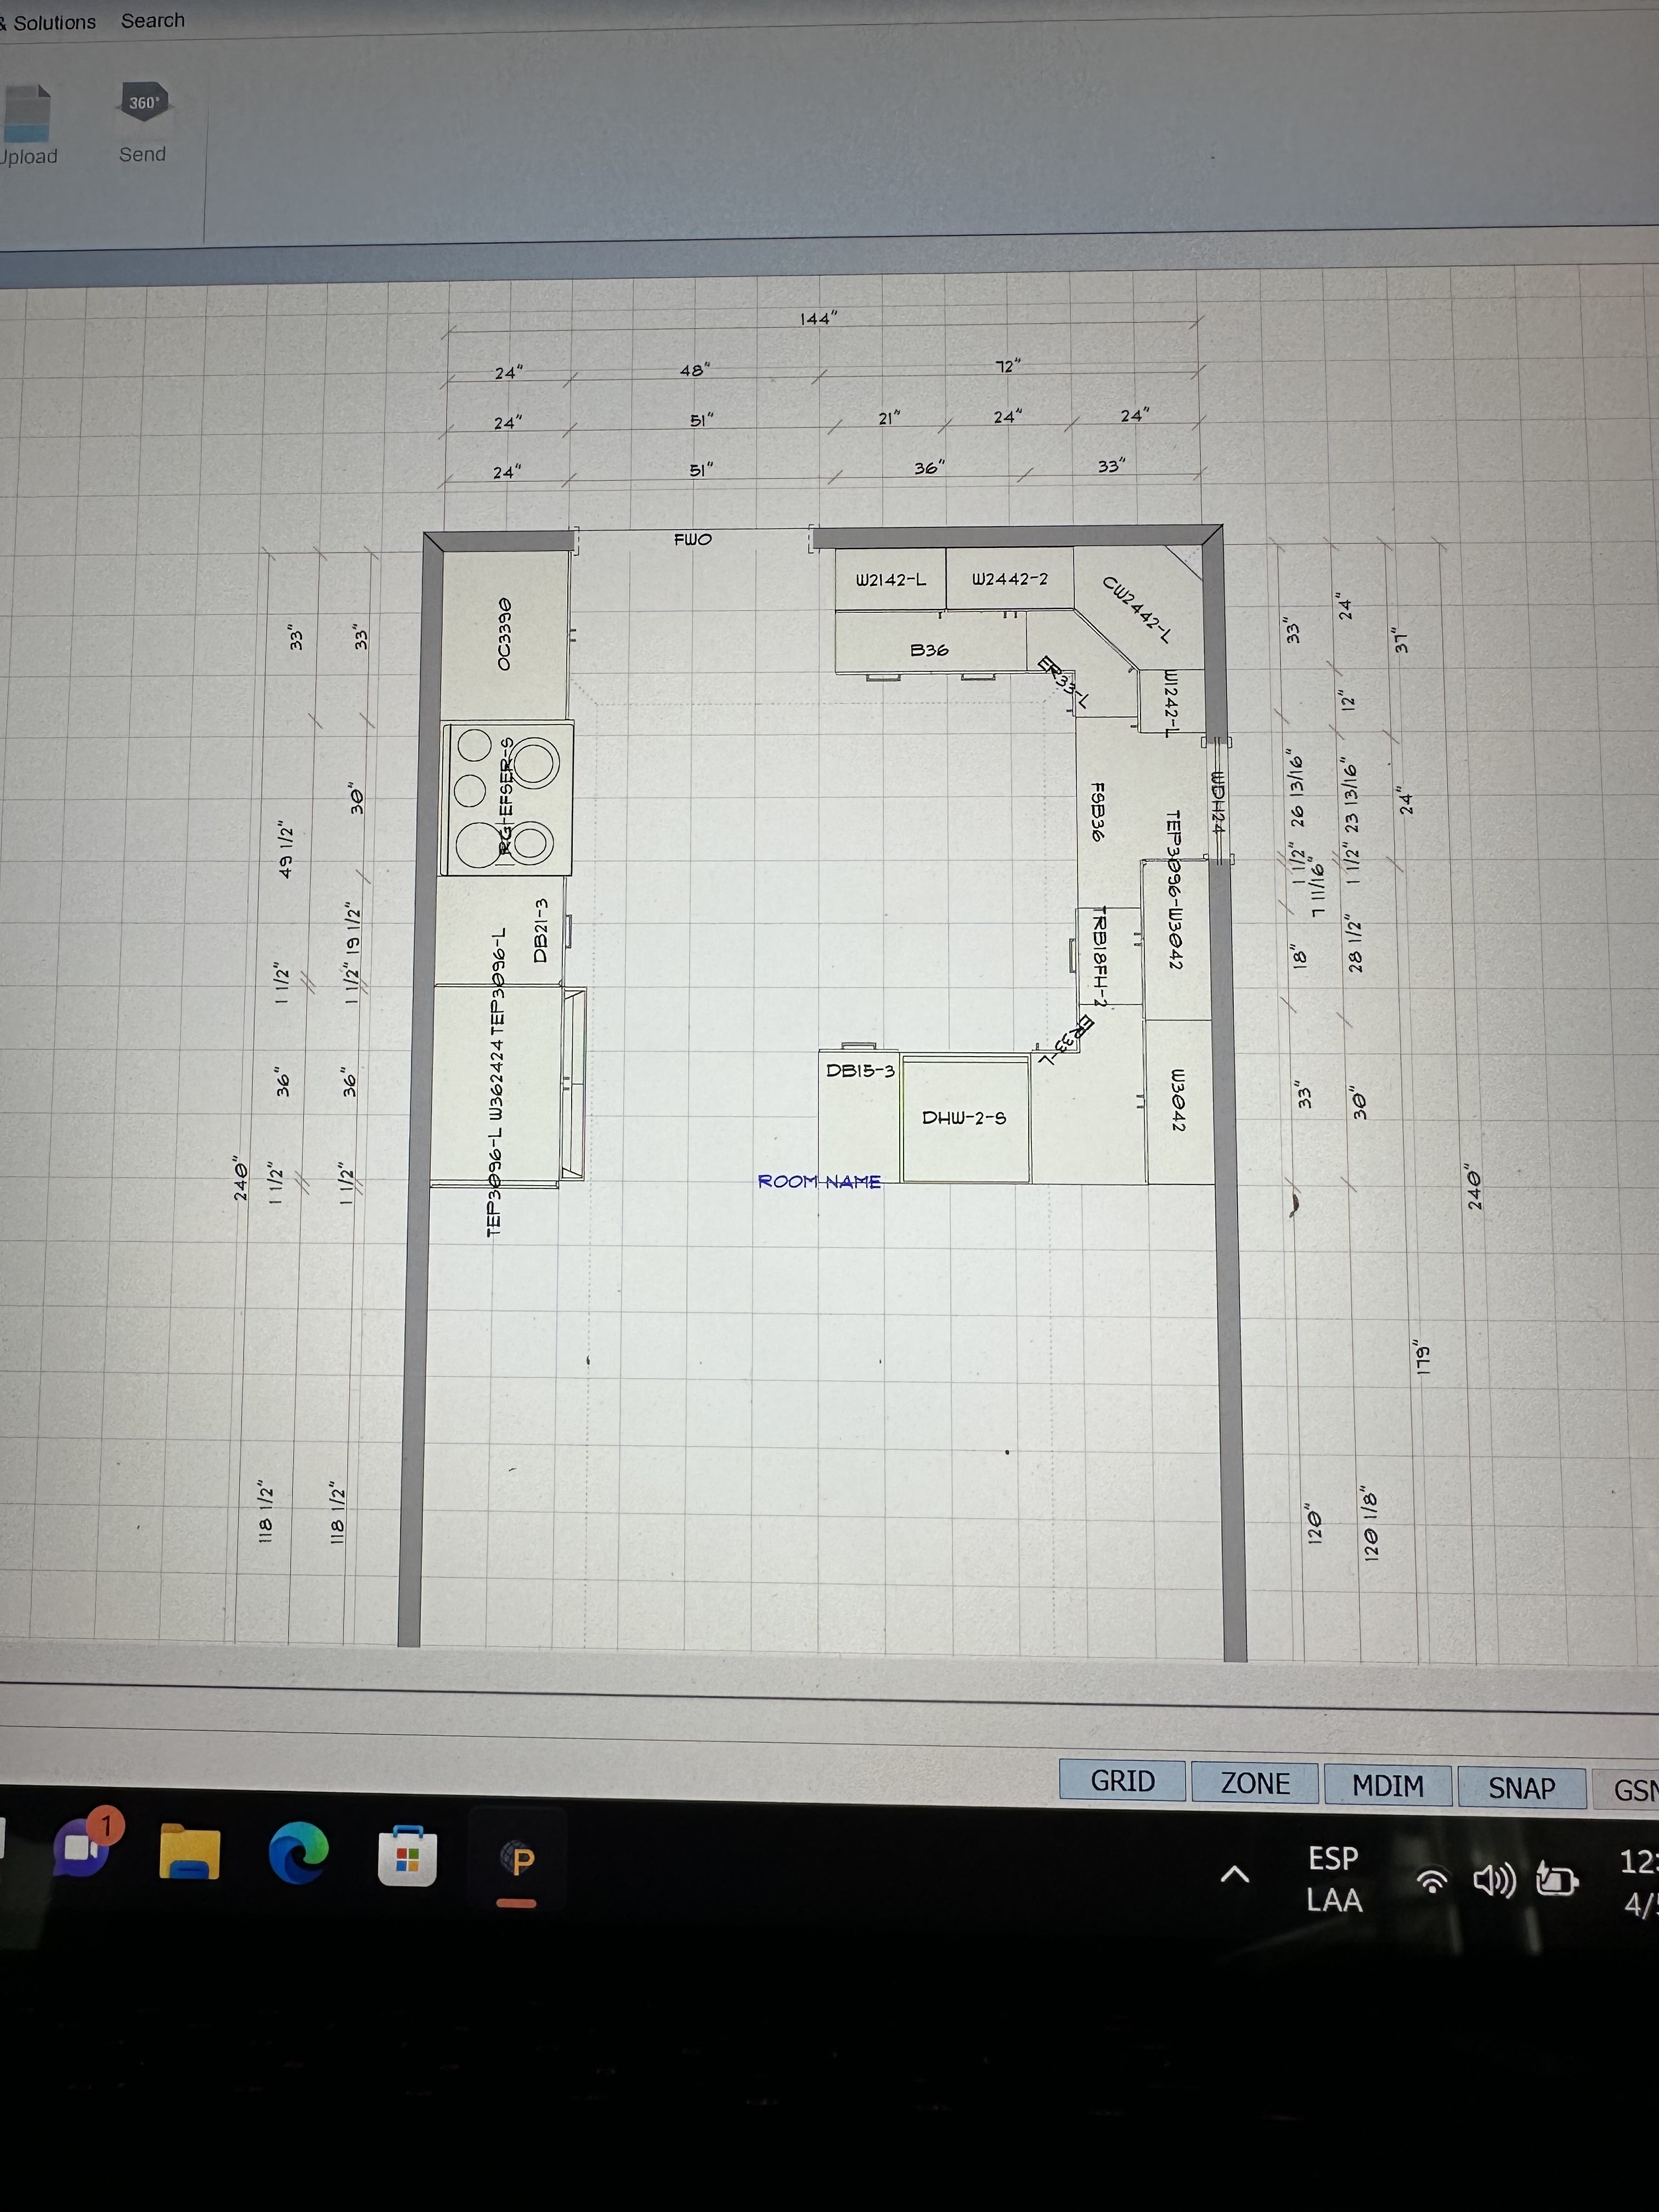Viewport: 1659px width, 2212px height.
Task: Open File Explorer from taskbar
Action: tap(189, 1852)
